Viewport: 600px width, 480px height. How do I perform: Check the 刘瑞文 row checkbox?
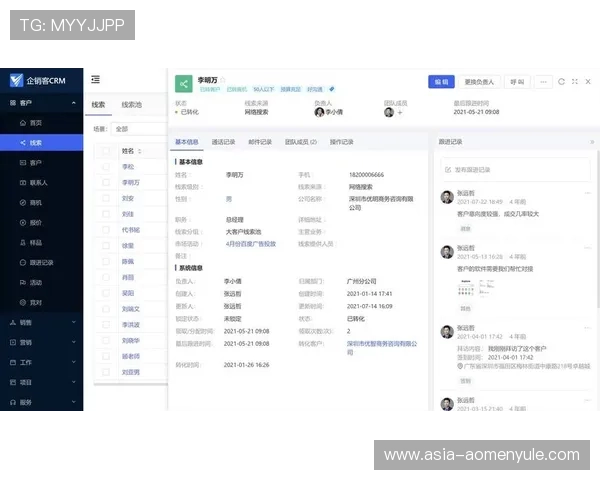coord(106,309)
